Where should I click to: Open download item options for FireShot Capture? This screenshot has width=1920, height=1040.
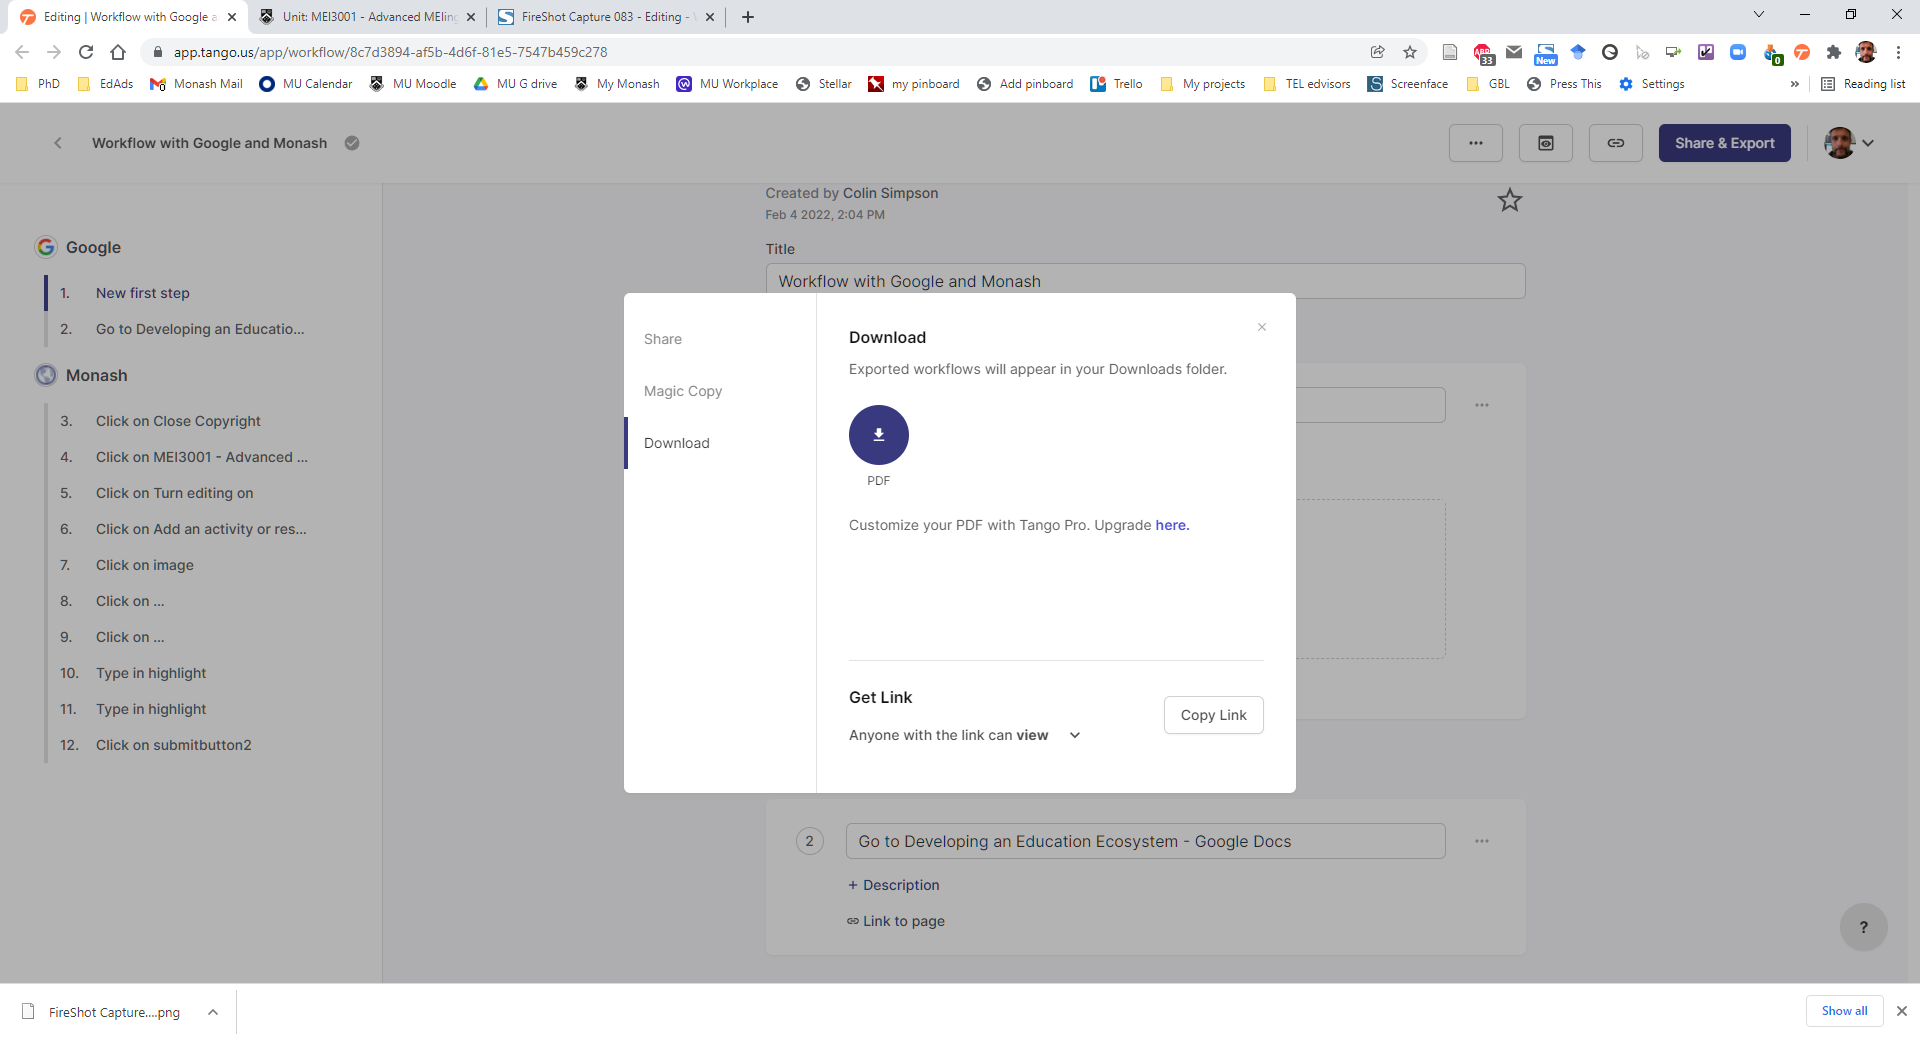point(213,1012)
